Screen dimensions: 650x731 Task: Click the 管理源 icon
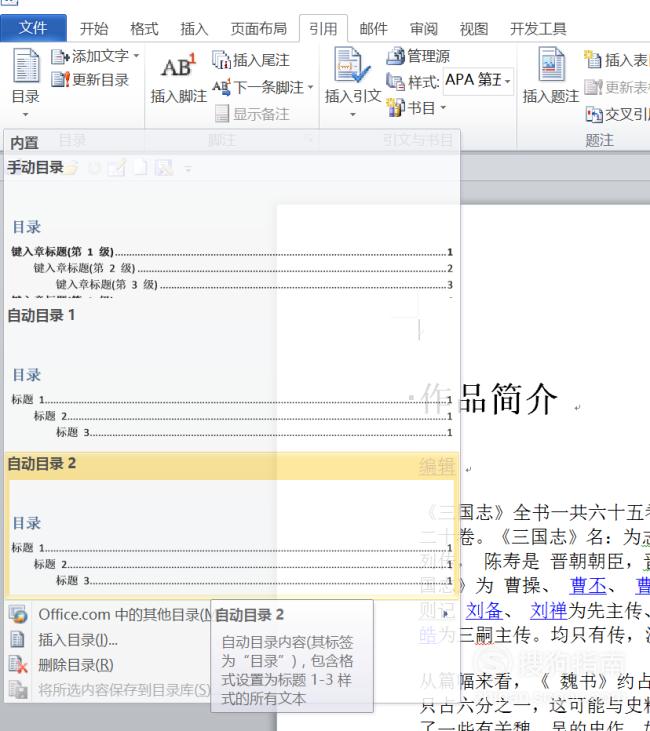tap(395, 56)
